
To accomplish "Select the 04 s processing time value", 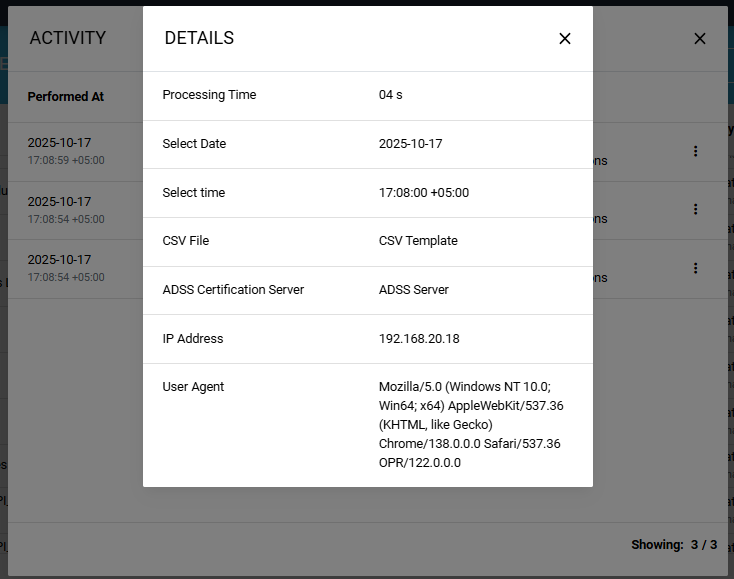I will click(x=390, y=95).
